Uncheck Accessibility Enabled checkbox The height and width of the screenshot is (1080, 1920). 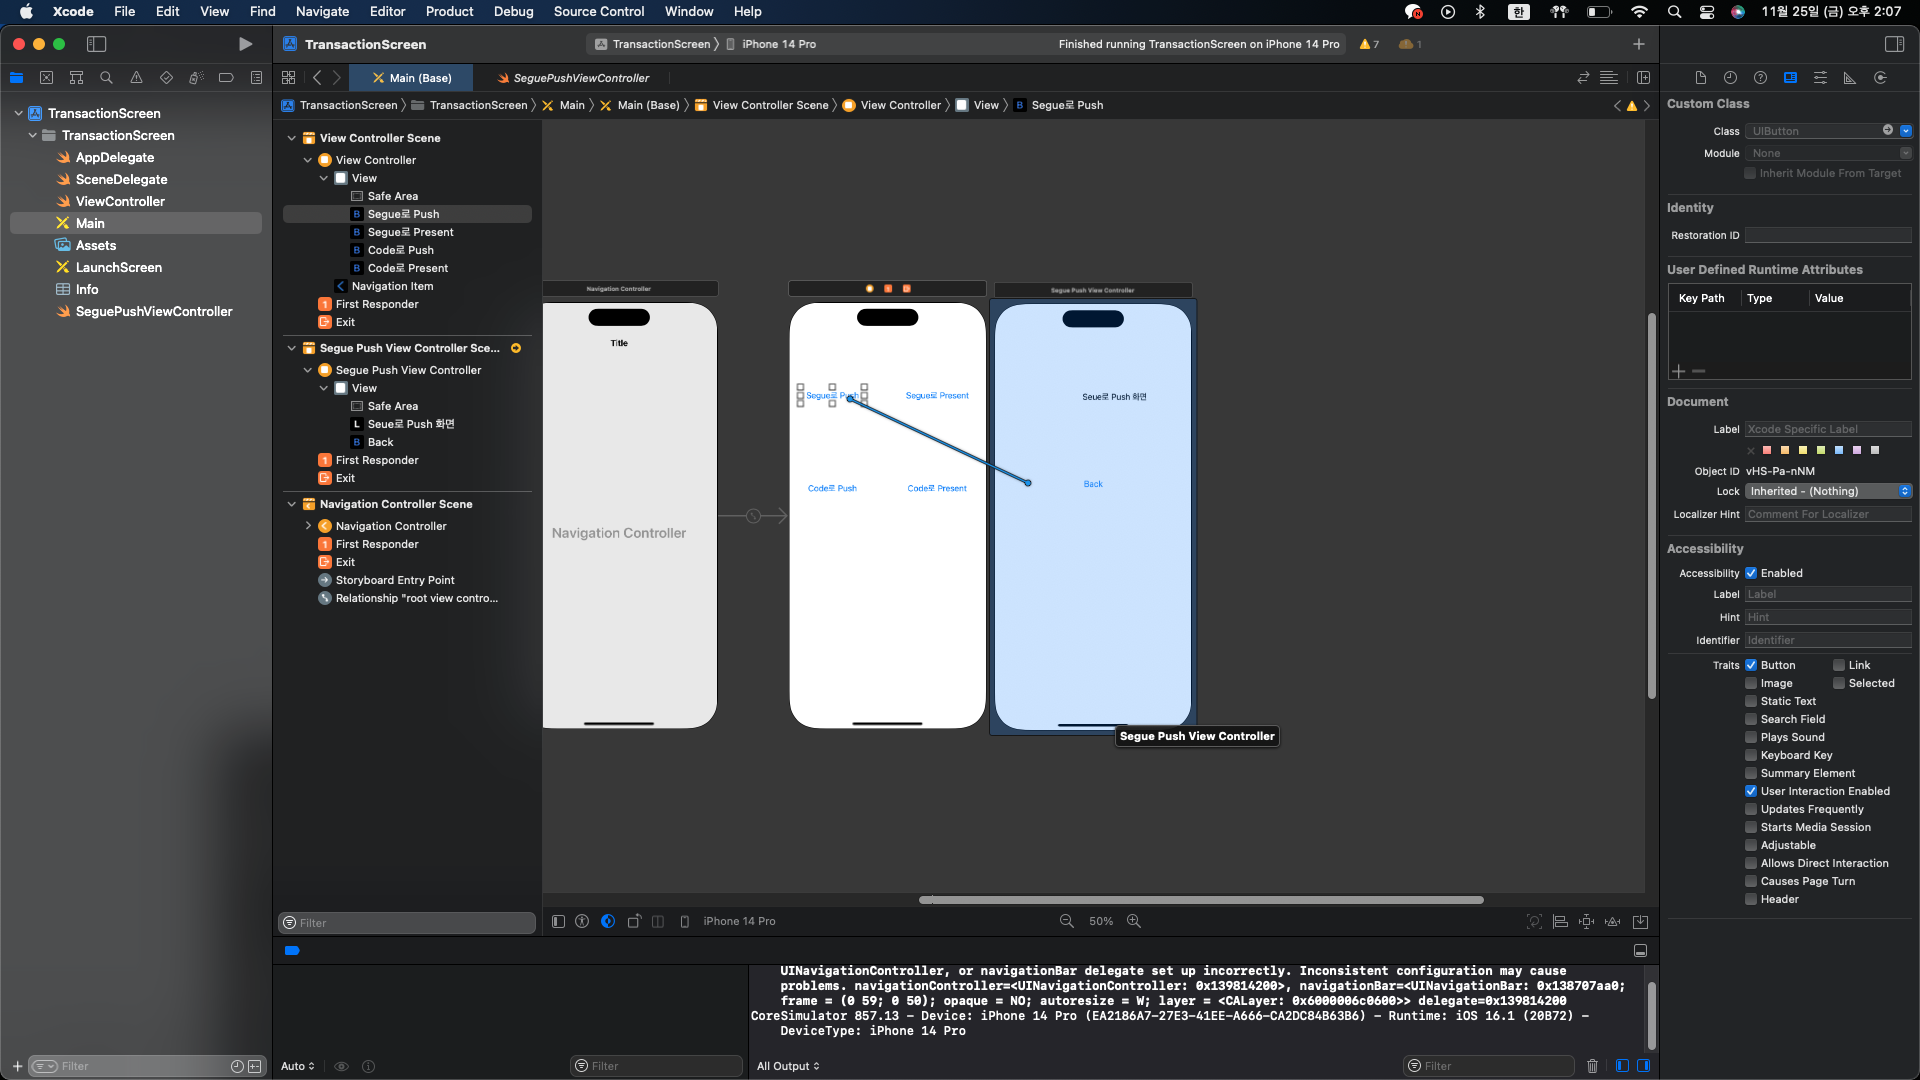click(1751, 573)
